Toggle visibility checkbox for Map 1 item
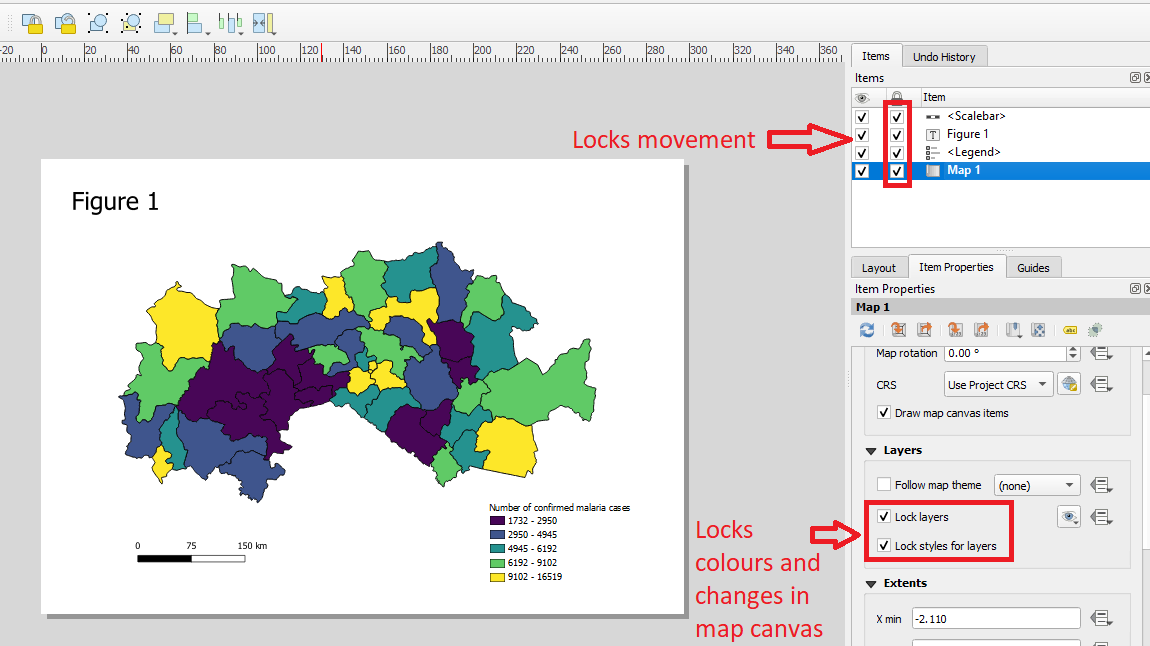This screenshot has height=646, width=1150. [x=862, y=171]
